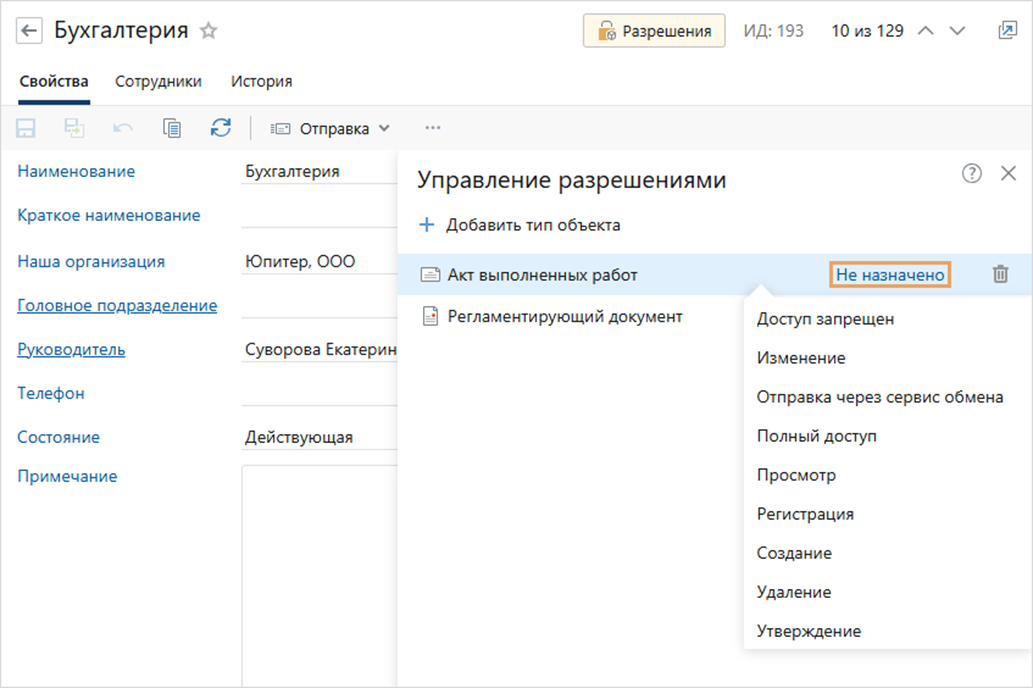Click the Undo changes icon
Viewport: 1033px width, 688px height.
pos(123,128)
